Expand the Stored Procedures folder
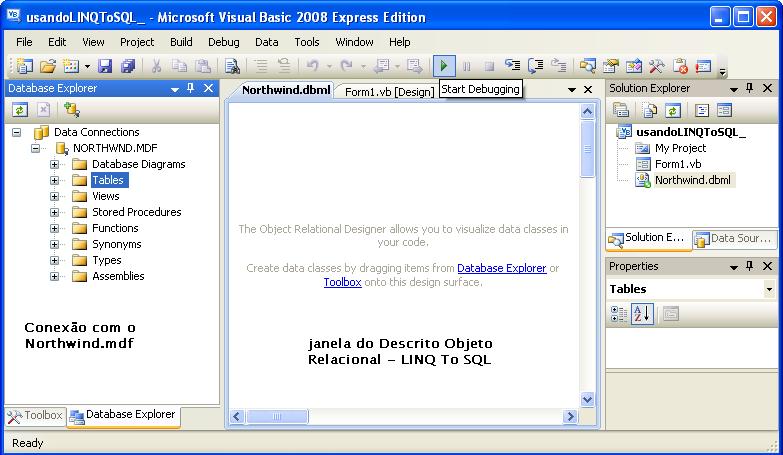The width and height of the screenshot is (783, 455). tap(54, 212)
